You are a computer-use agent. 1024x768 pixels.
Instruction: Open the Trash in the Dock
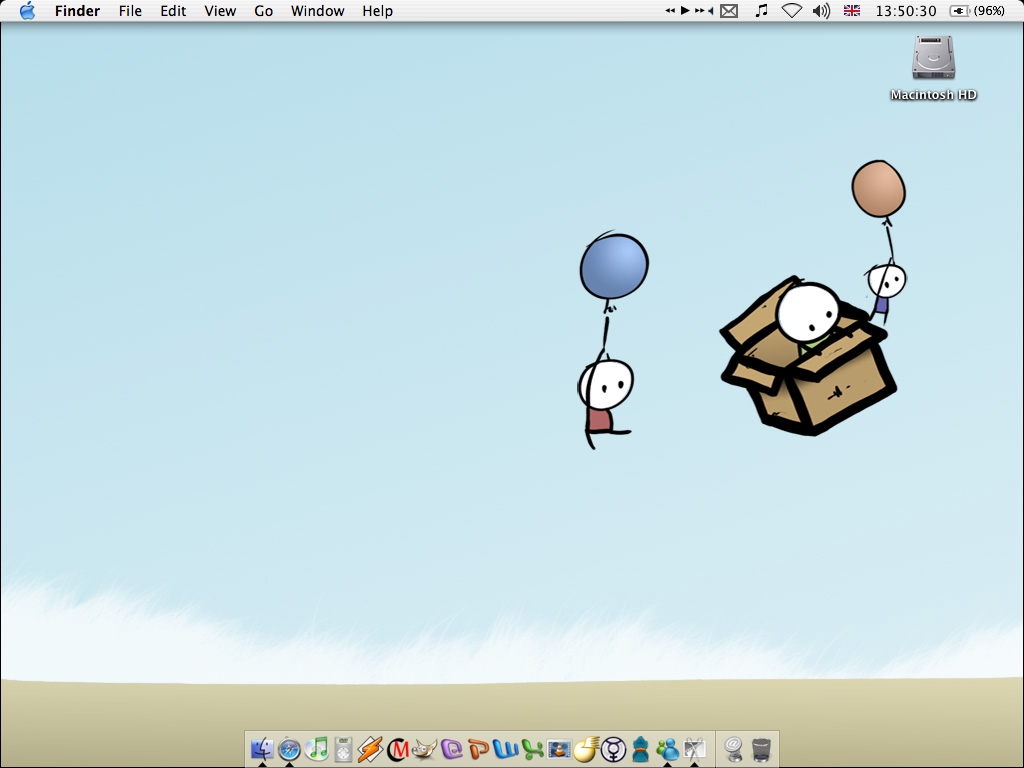pos(761,748)
